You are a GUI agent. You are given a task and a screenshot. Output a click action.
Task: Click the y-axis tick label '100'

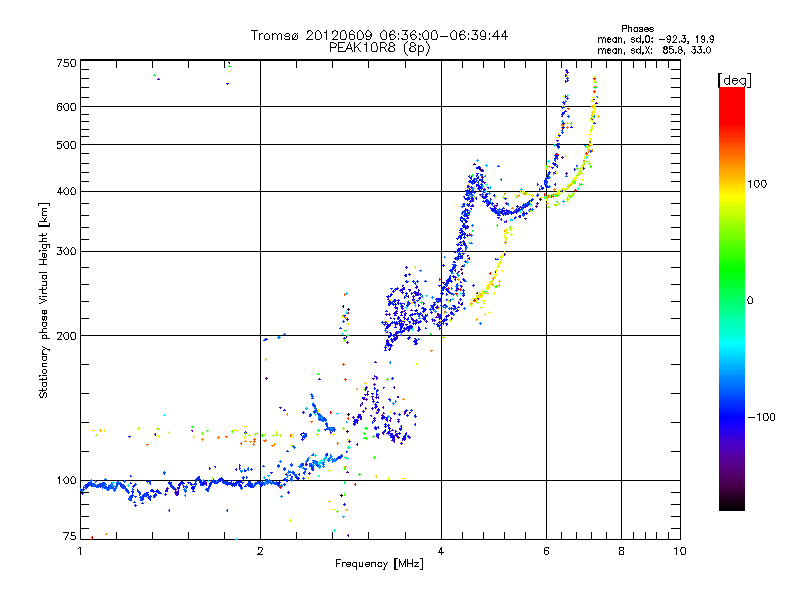pos(66,480)
